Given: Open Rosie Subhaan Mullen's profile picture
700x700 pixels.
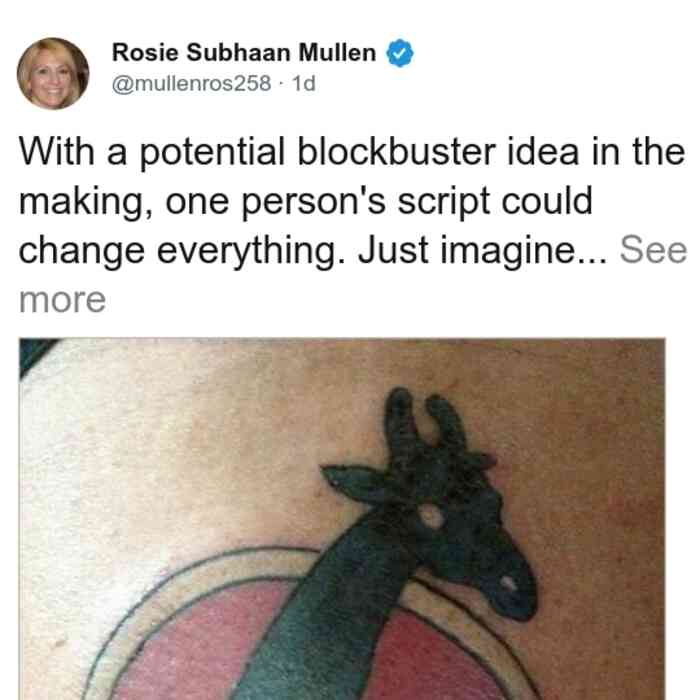Looking at the screenshot, I should coord(53,73).
